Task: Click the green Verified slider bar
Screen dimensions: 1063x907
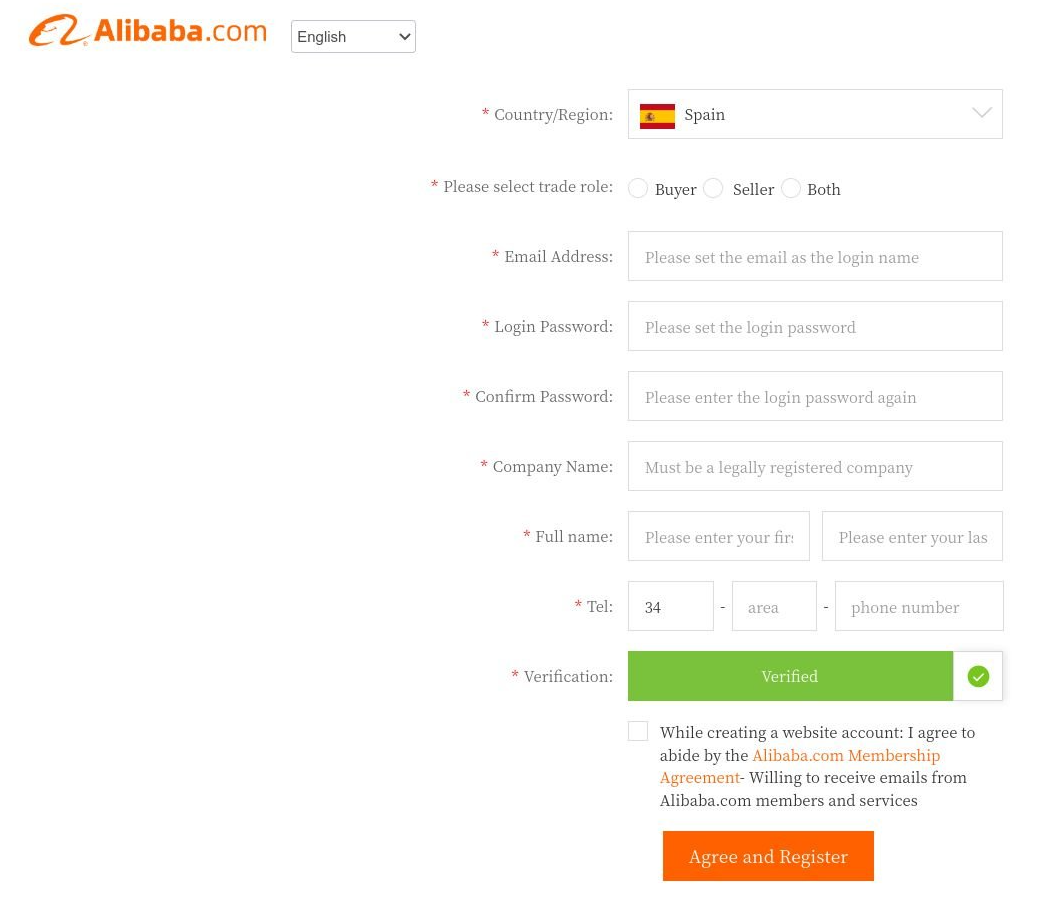Action: click(x=789, y=677)
